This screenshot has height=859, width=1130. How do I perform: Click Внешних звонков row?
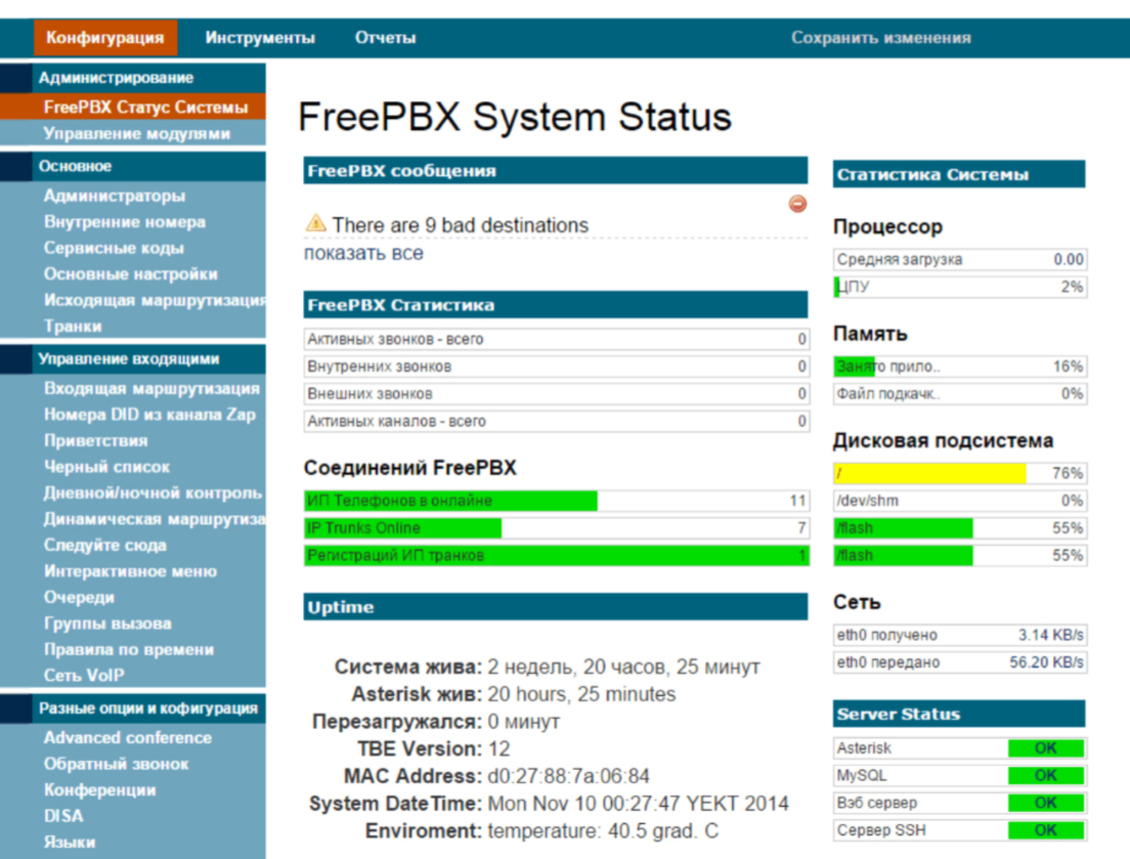(556, 393)
